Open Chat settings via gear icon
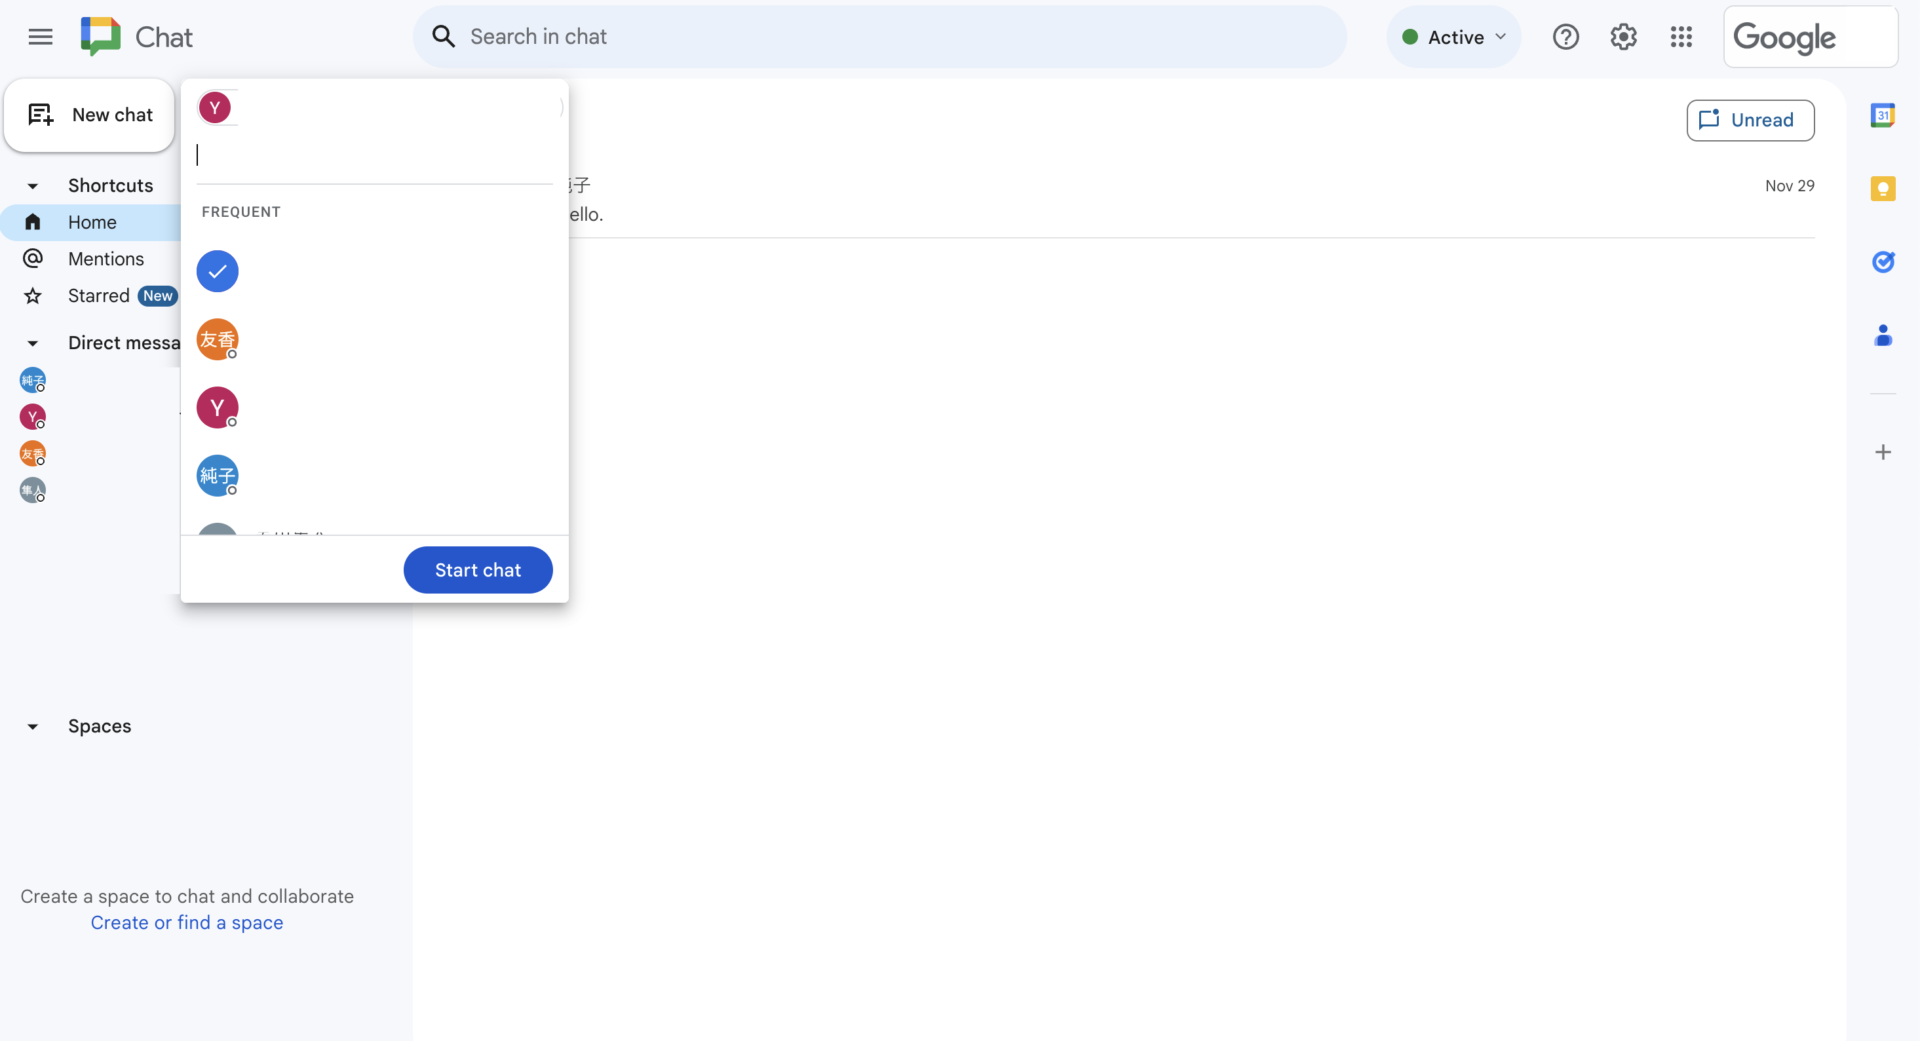 (1624, 36)
